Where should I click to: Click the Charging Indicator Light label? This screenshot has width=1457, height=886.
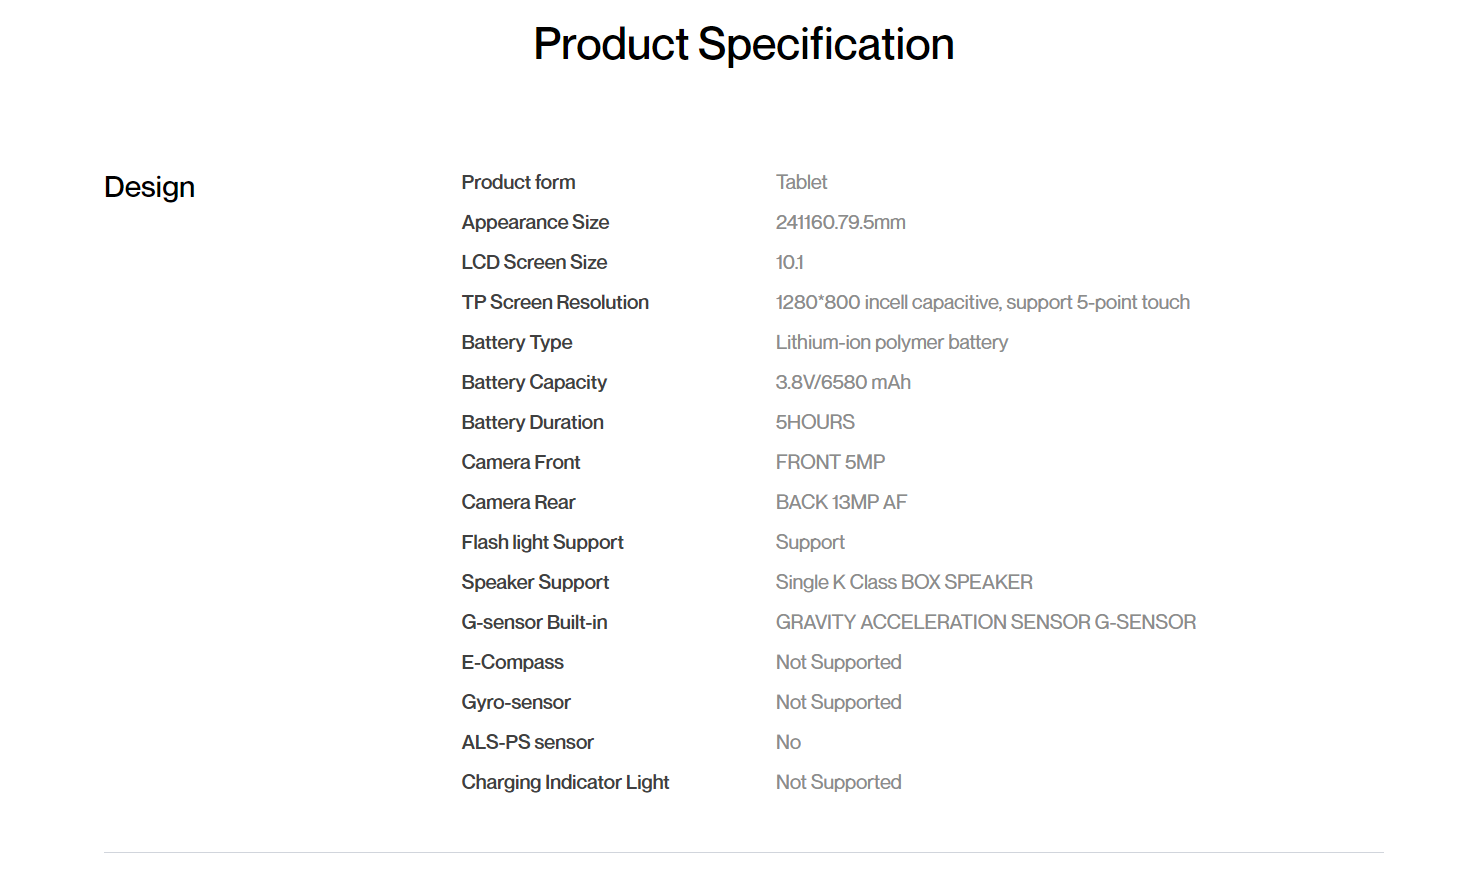click(565, 782)
